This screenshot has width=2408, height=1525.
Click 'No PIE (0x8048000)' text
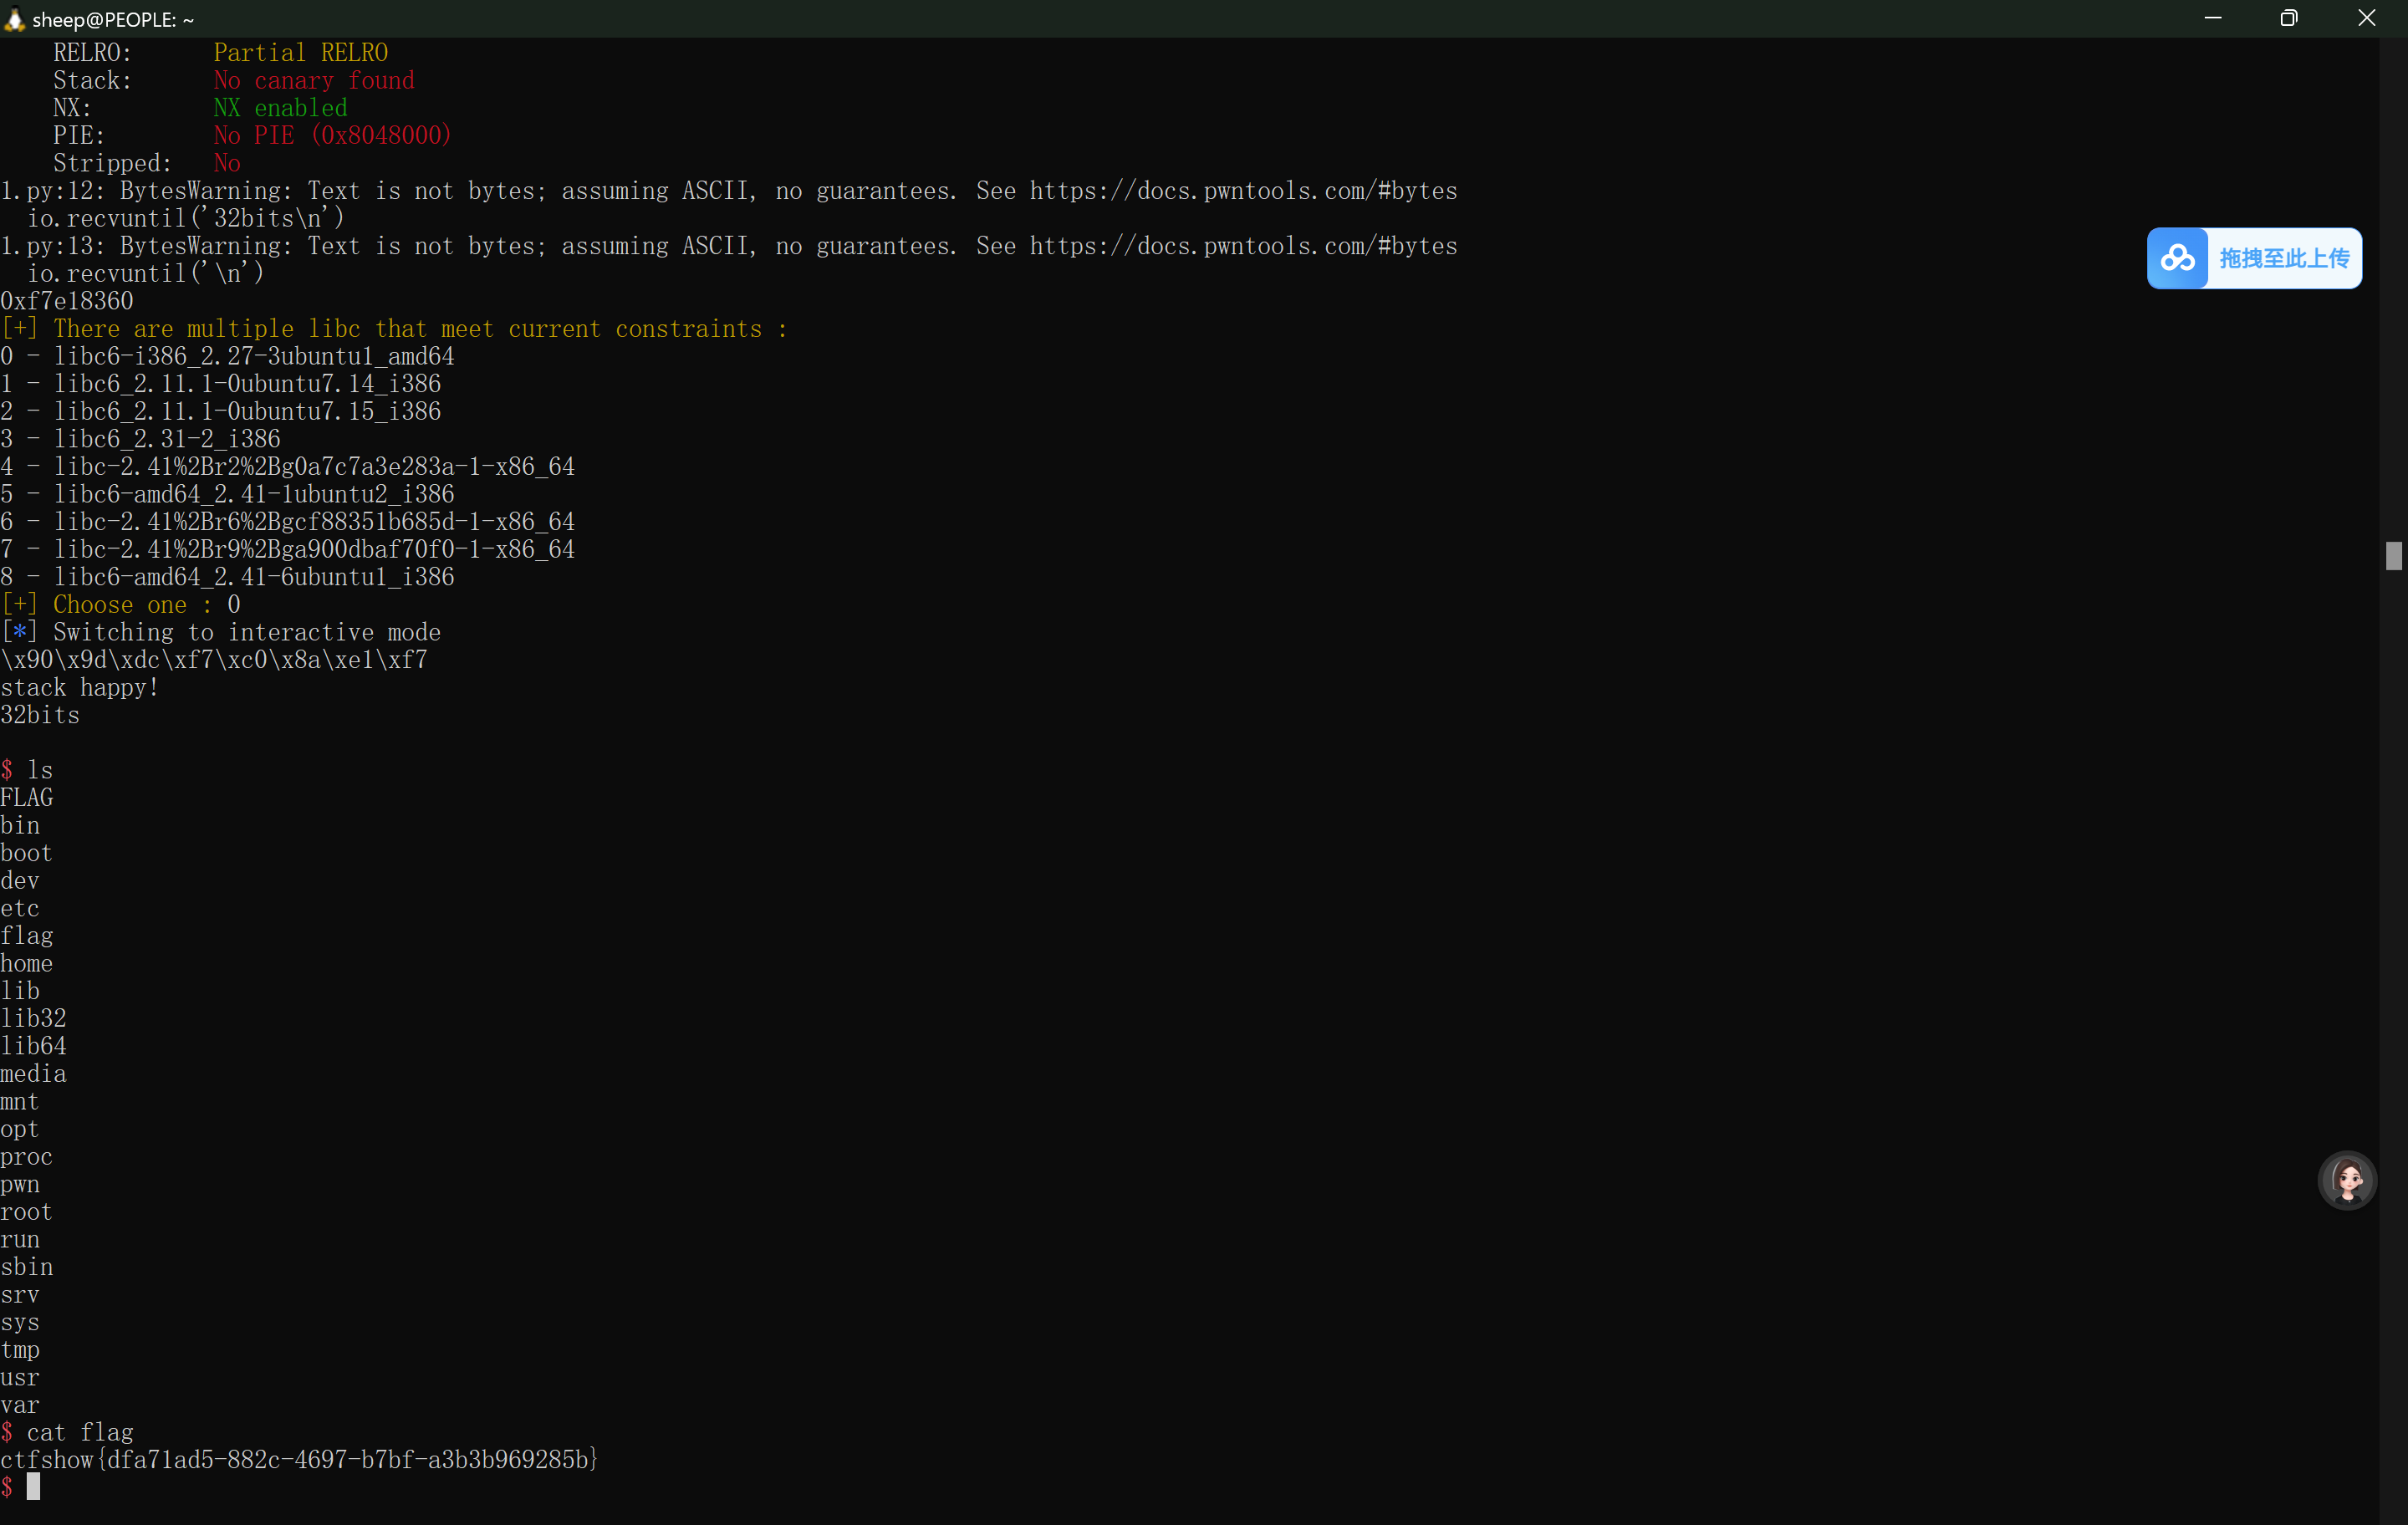(x=333, y=135)
